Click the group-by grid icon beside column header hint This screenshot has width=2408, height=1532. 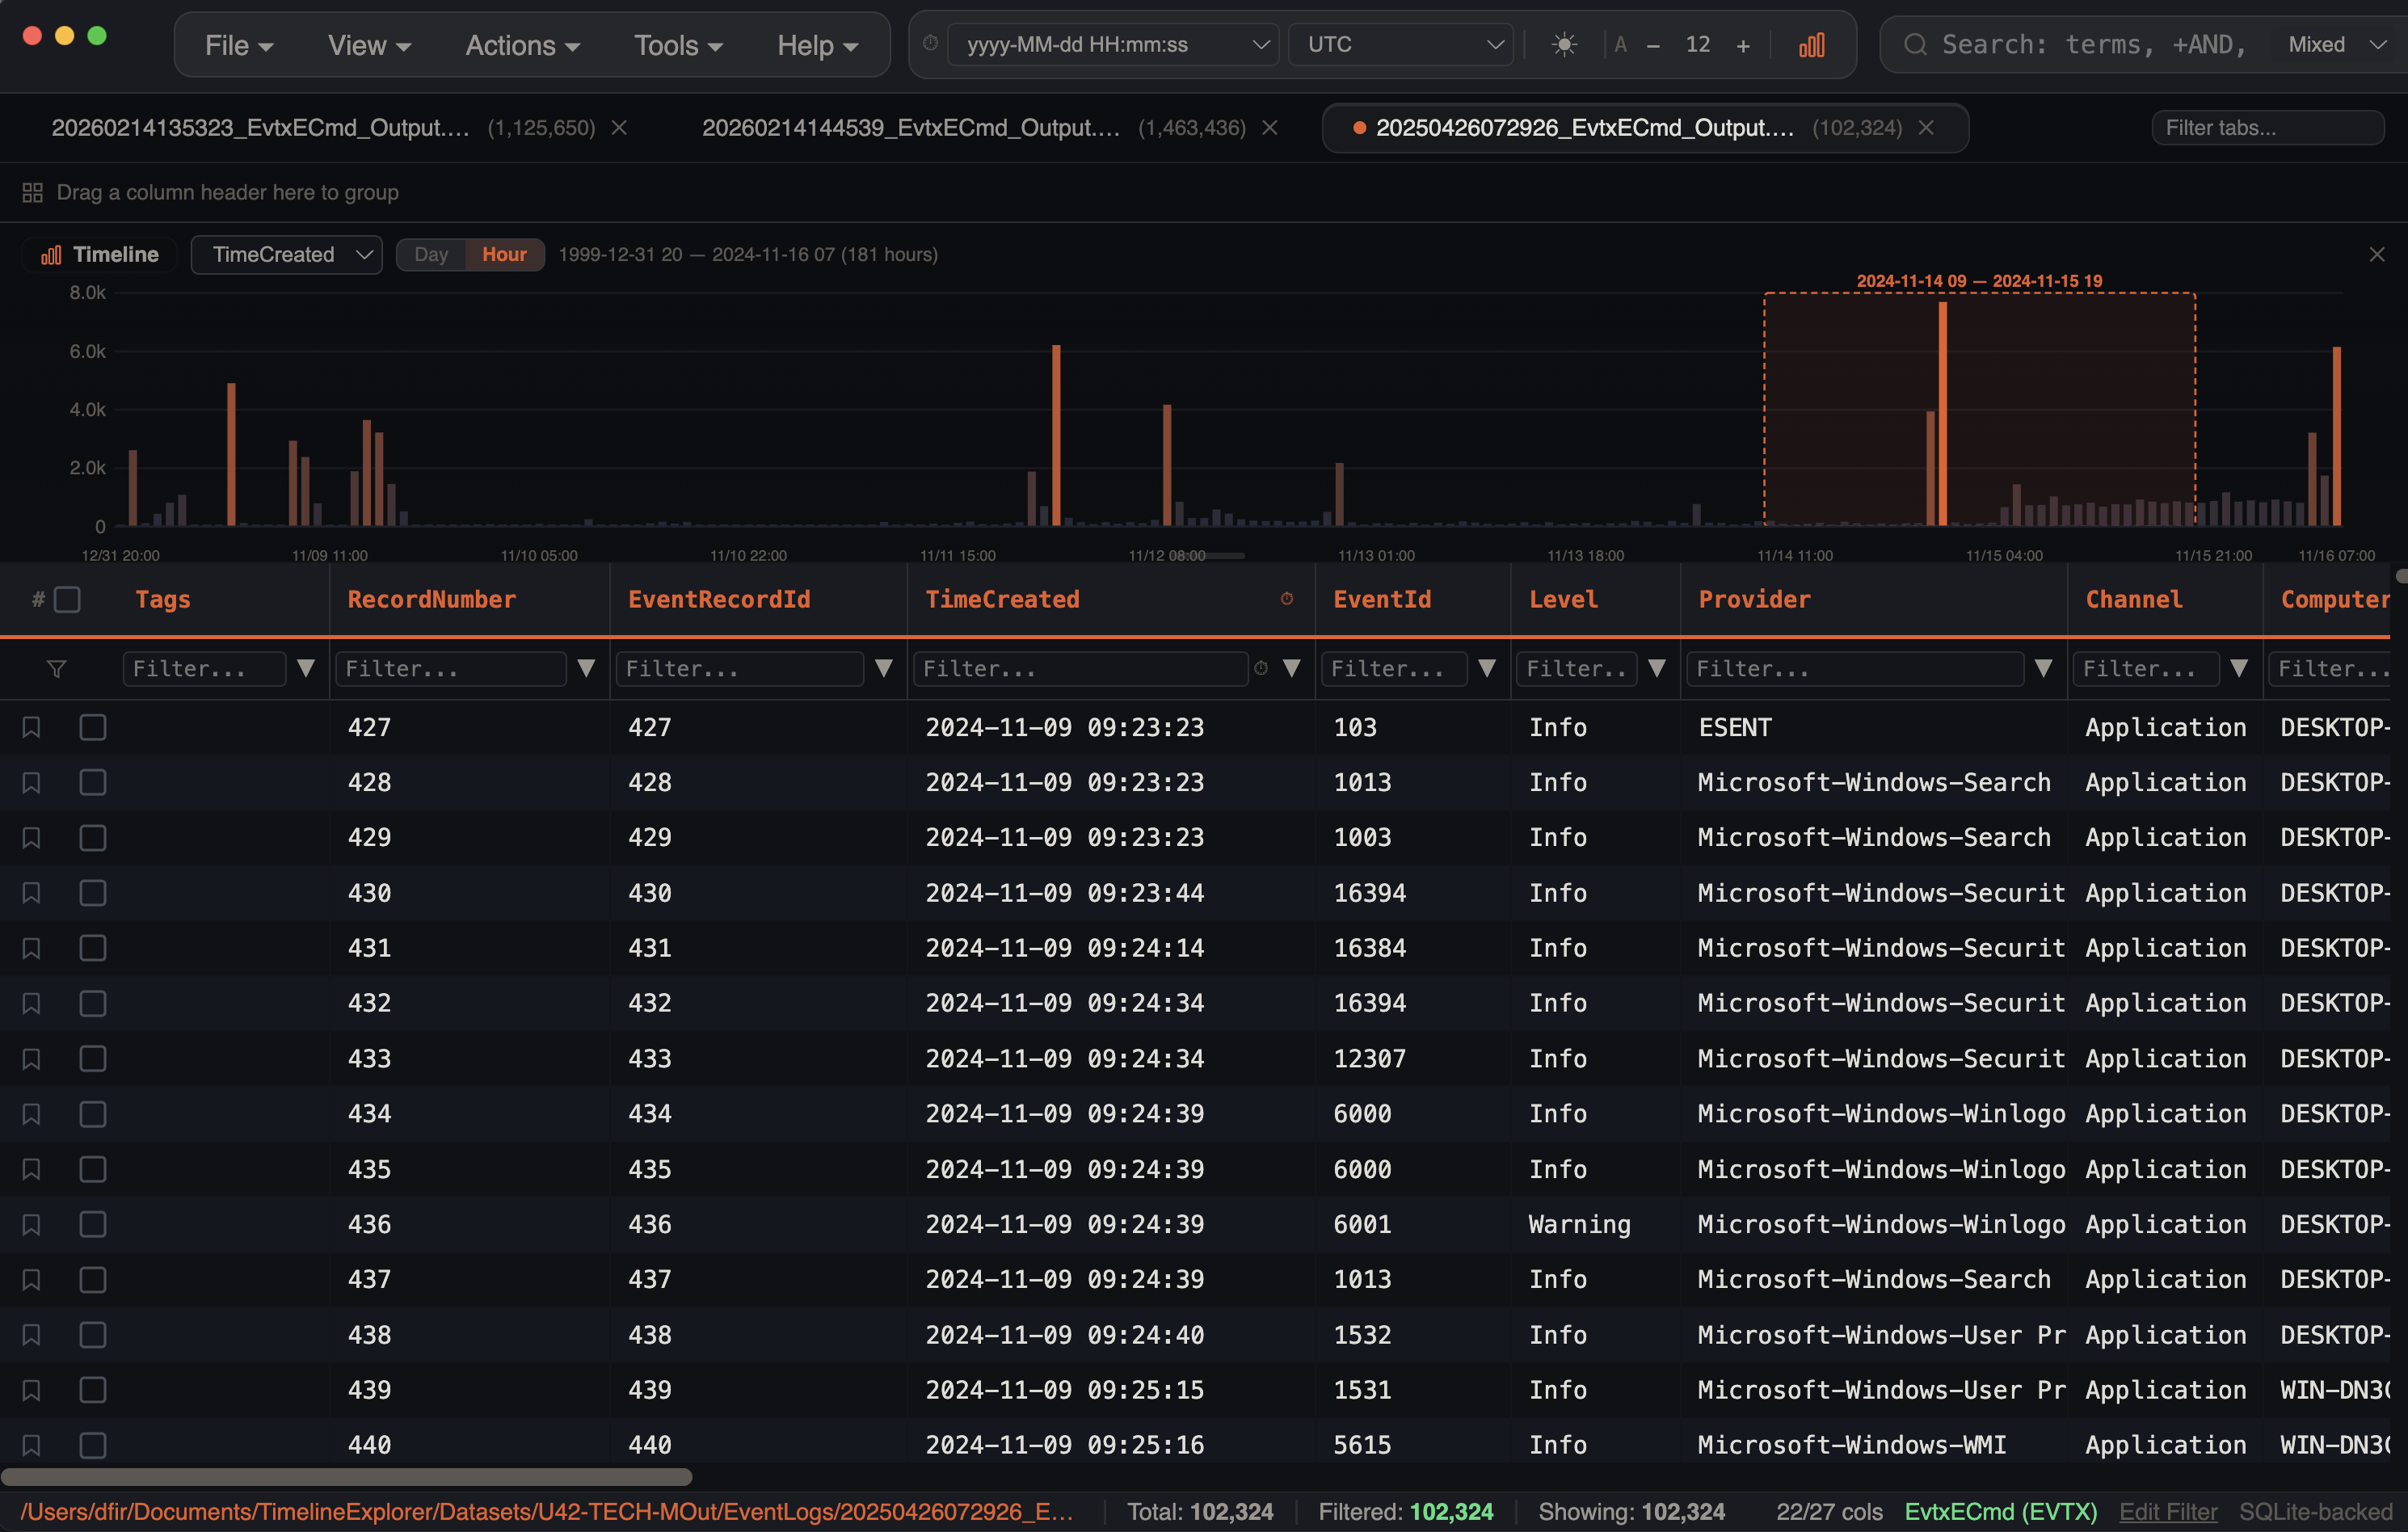(x=32, y=191)
